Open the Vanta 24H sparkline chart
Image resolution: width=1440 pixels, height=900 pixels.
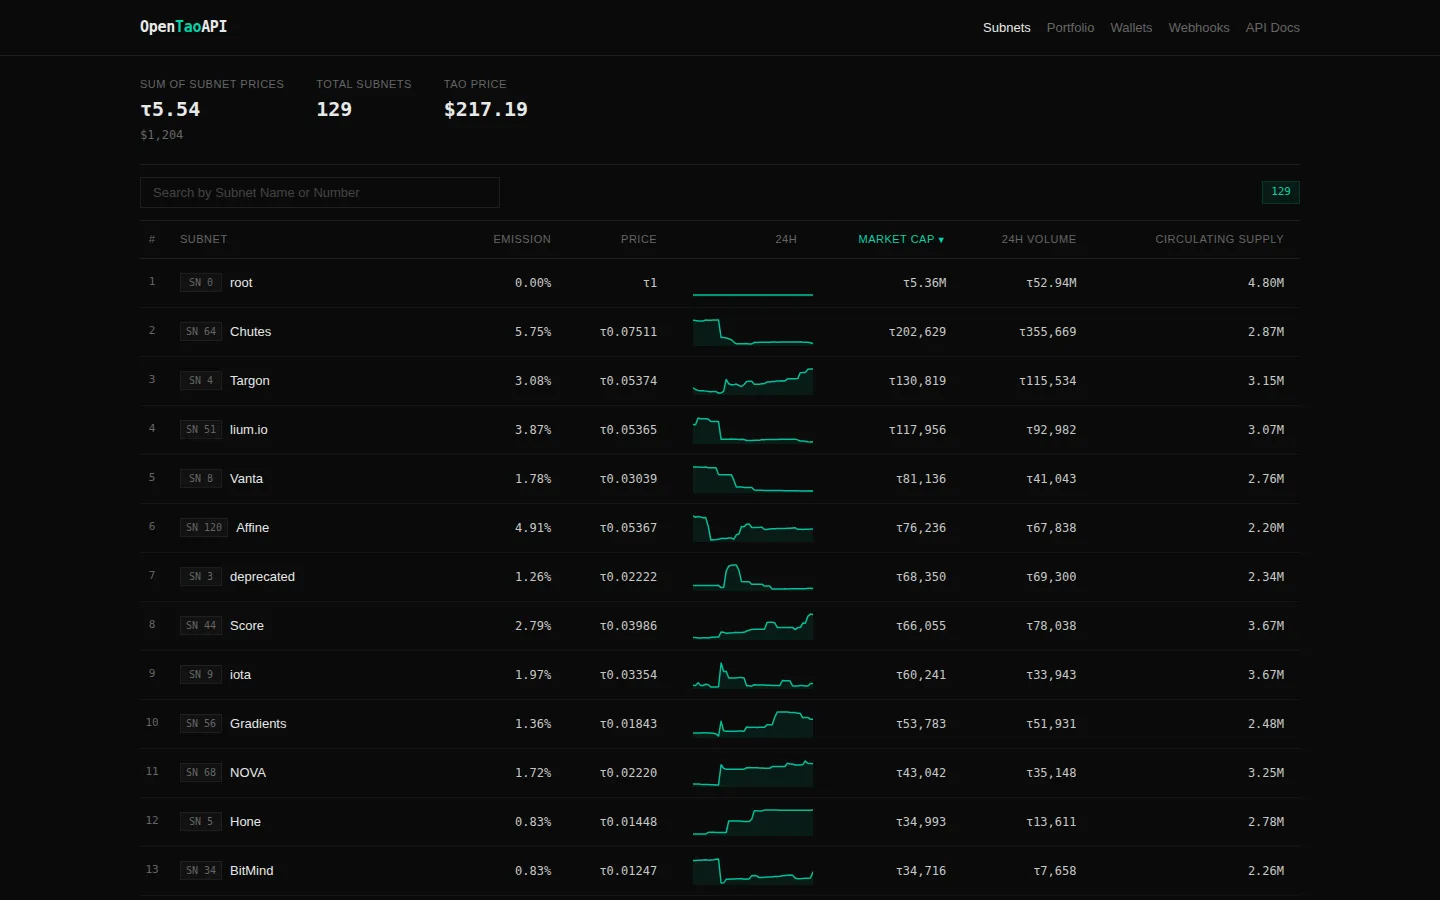pos(753,479)
